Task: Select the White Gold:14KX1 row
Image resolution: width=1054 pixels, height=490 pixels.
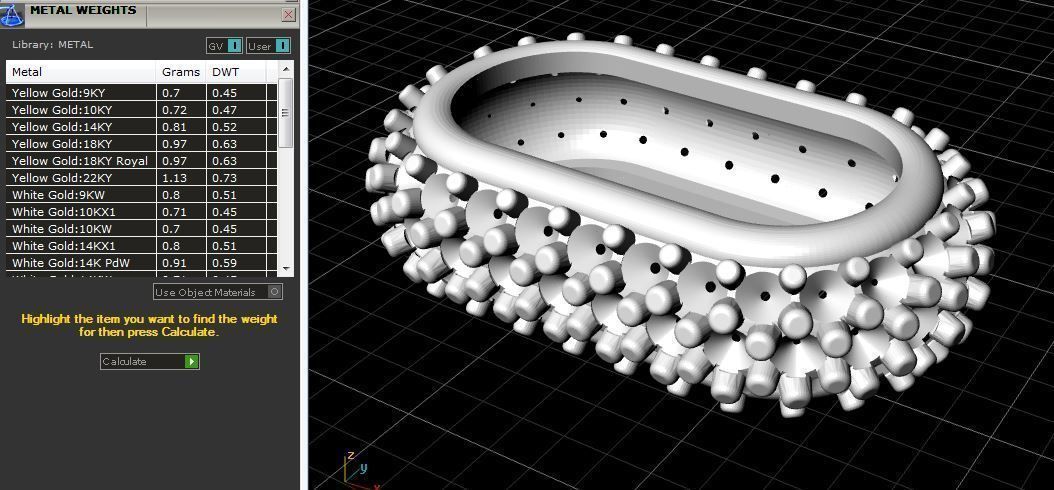Action: [142, 246]
